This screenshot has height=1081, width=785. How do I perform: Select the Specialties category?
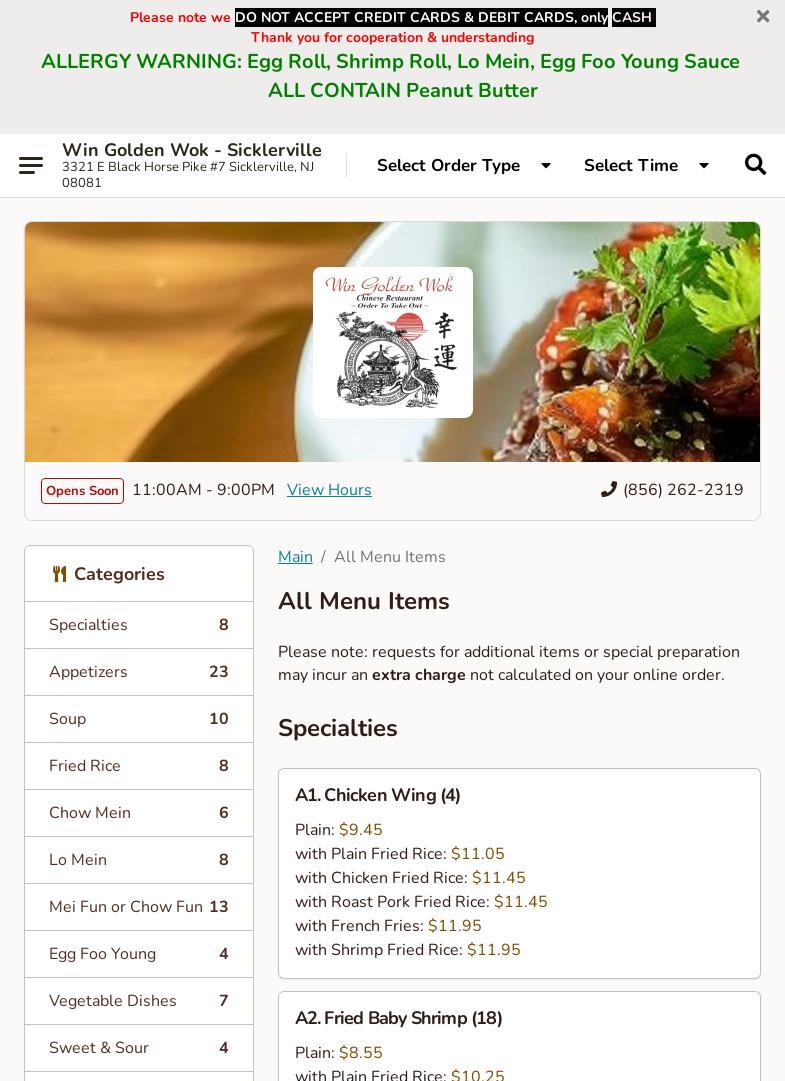(139, 625)
